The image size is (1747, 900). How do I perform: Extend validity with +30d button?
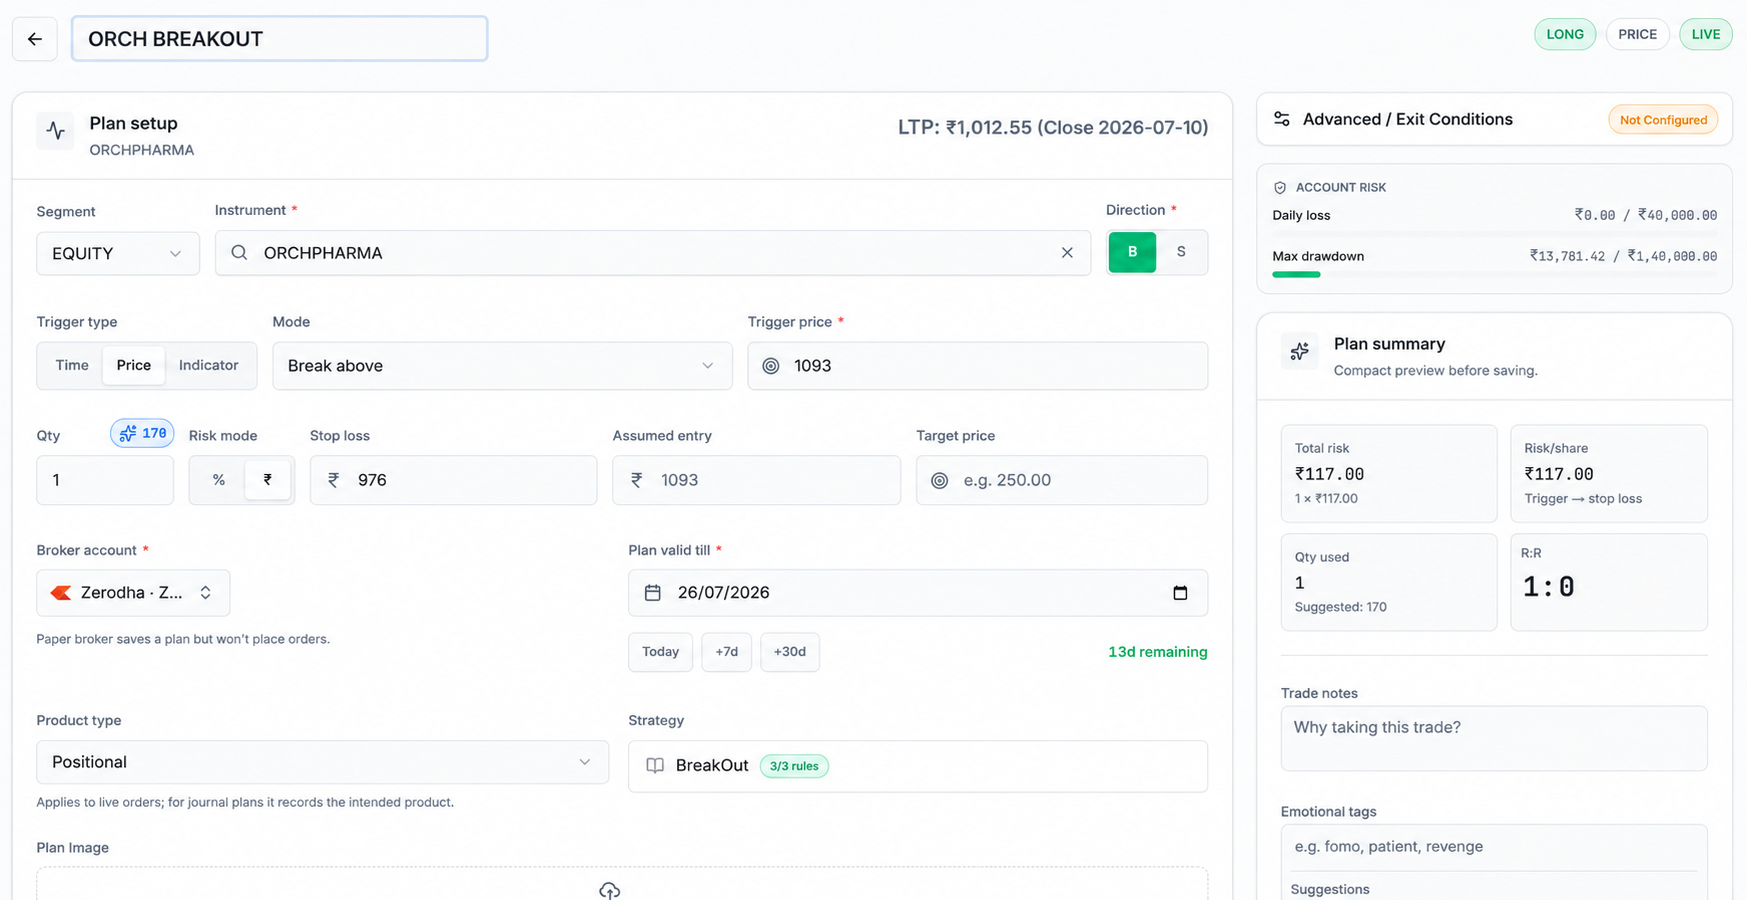pyautogui.click(x=790, y=652)
